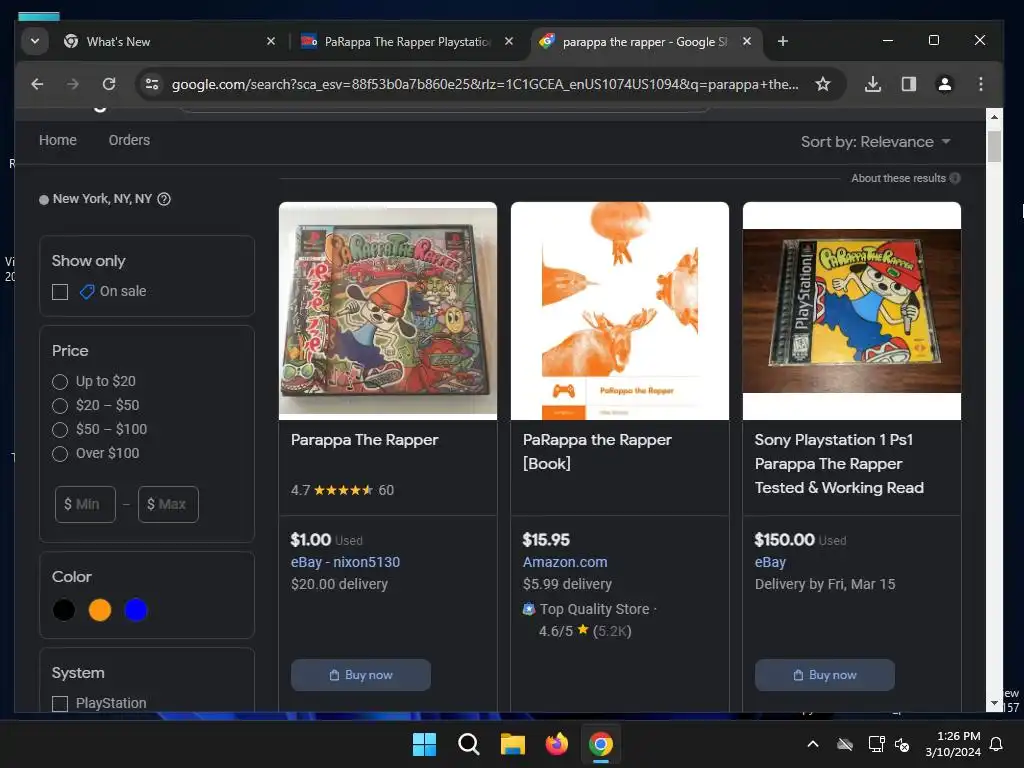This screenshot has height=768, width=1024.
Task: Click the page address bar URL
Action: 485,84
